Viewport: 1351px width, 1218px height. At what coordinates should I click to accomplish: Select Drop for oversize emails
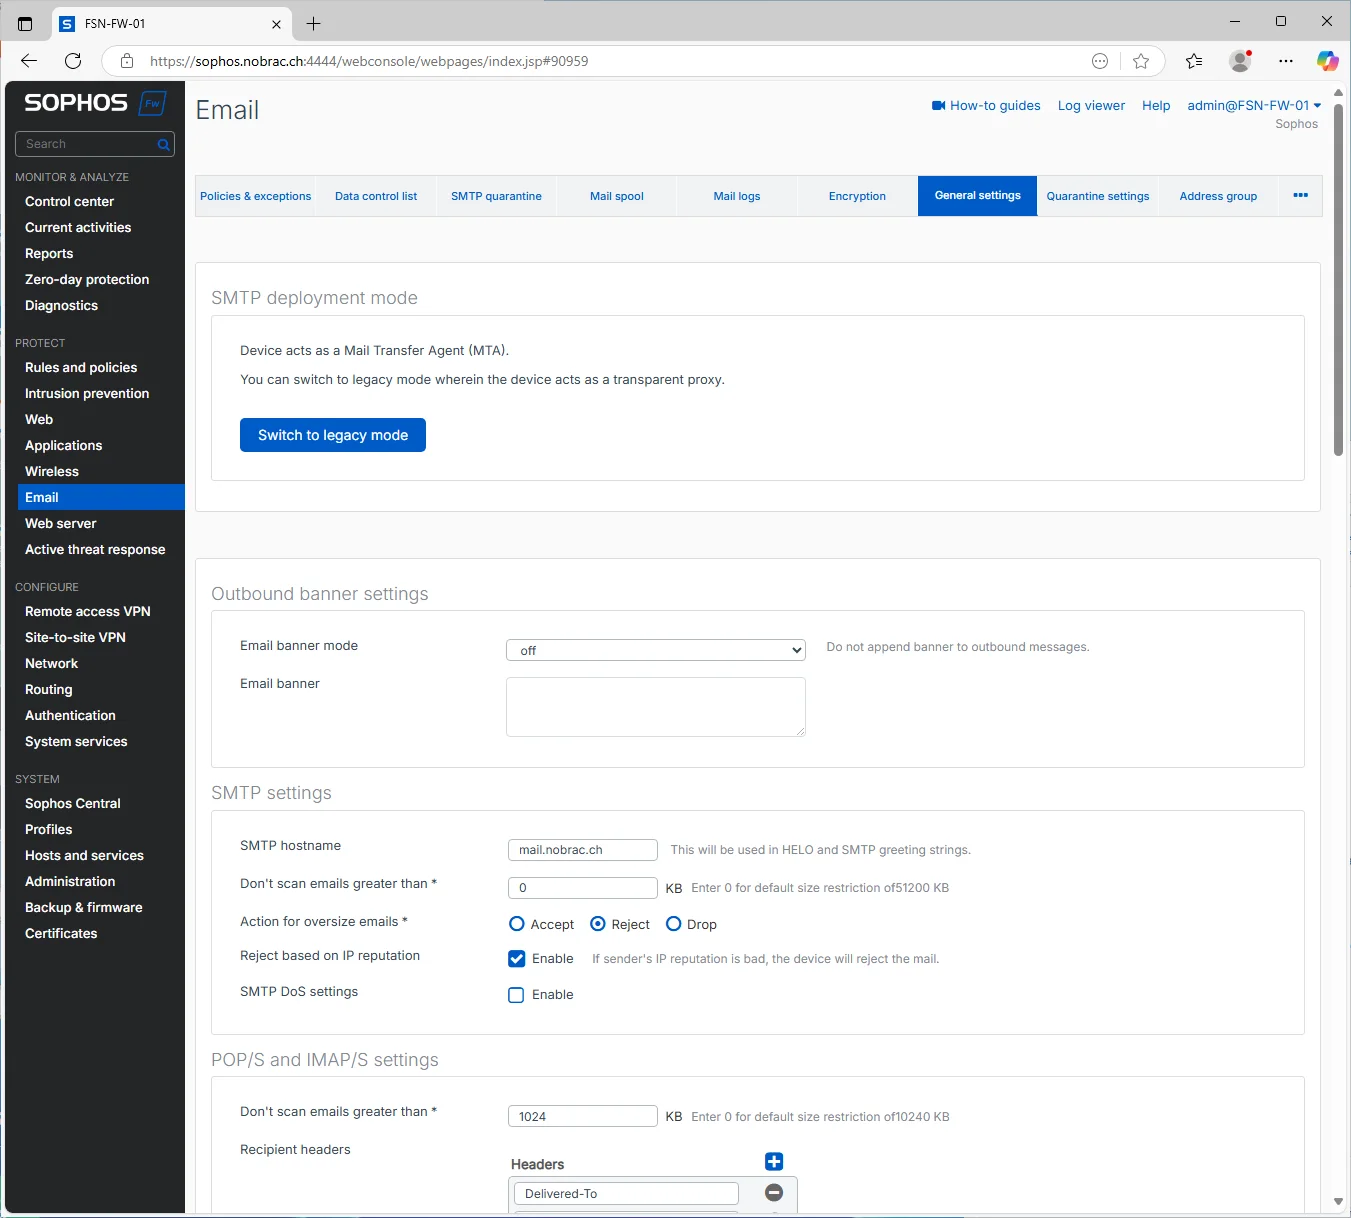coord(674,924)
